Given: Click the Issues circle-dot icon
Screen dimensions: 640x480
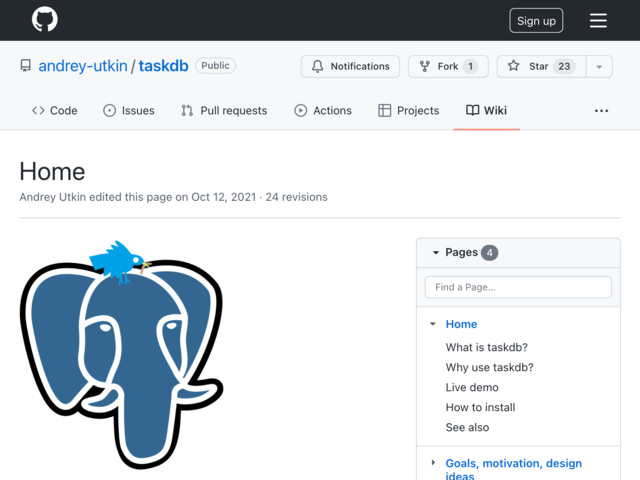Looking at the screenshot, I should coord(109,111).
